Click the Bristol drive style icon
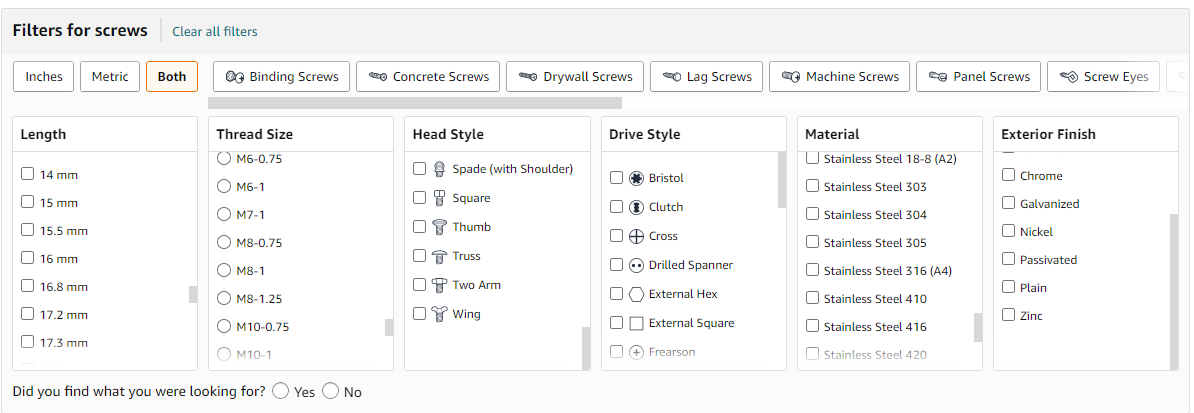This screenshot has width=1194, height=413. coord(637,178)
